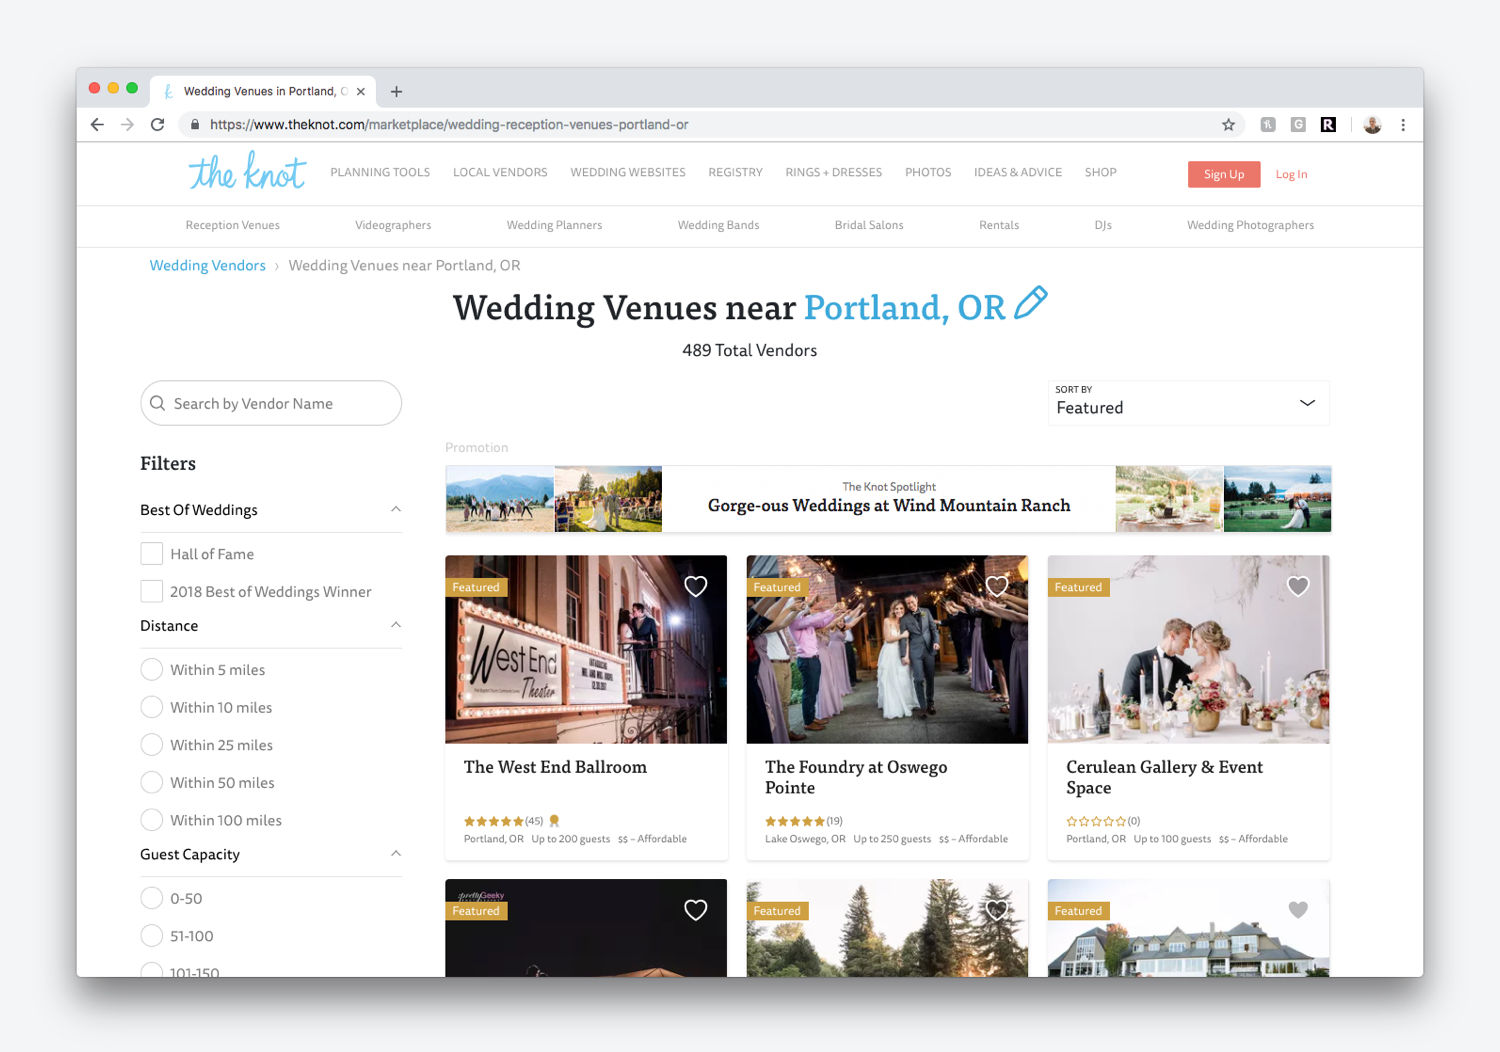Edit the Portland, OR location with pencil
This screenshot has height=1052, width=1500.
coord(1031,303)
